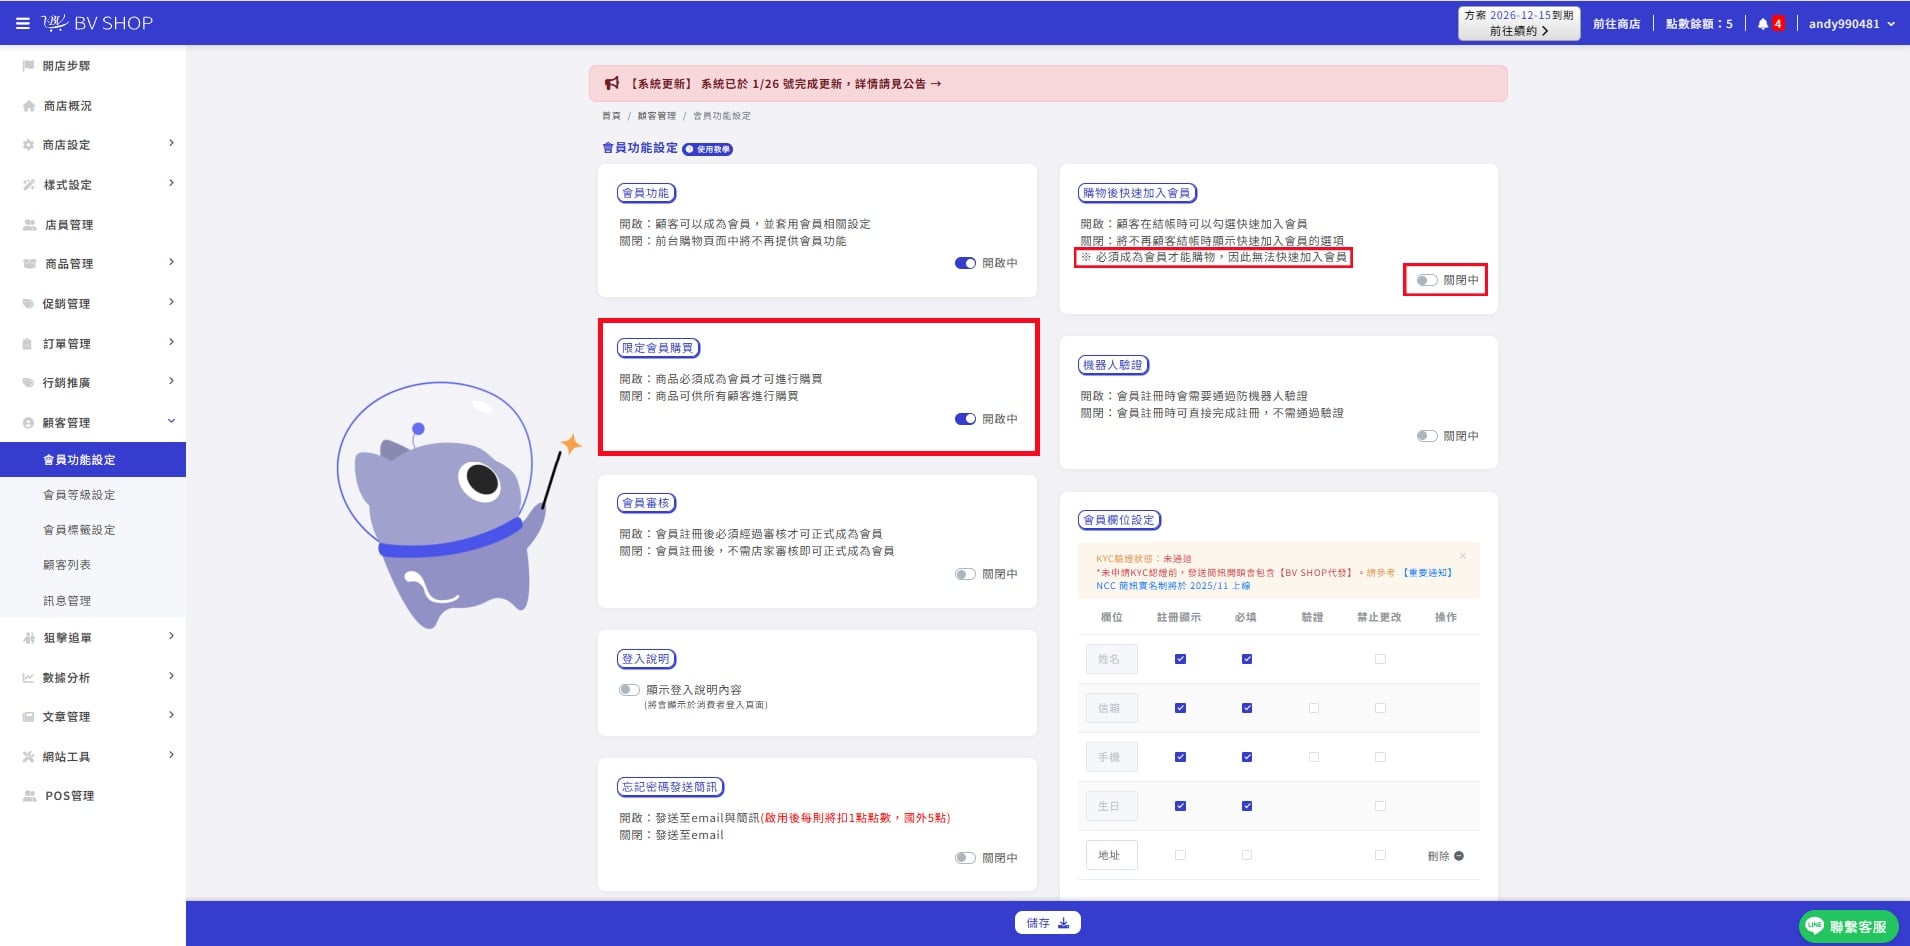The height and width of the screenshot is (946, 1910).
Task: Uncheck 姓名 註冊顯示 checkbox
Action: (1180, 659)
